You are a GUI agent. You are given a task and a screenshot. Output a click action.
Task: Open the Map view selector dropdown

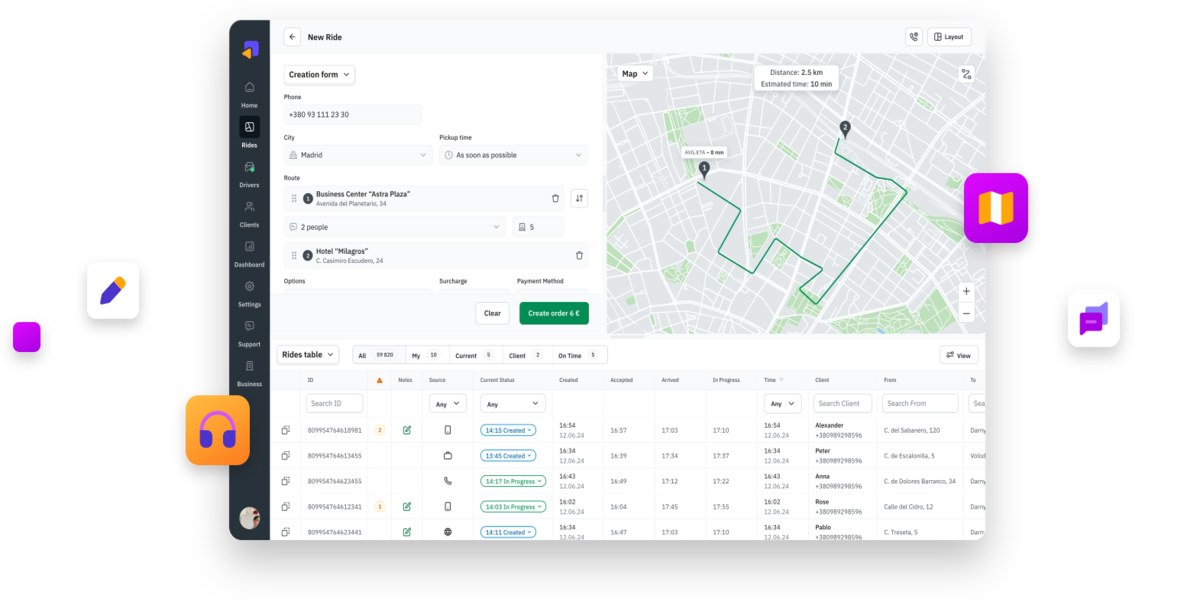tap(632, 73)
